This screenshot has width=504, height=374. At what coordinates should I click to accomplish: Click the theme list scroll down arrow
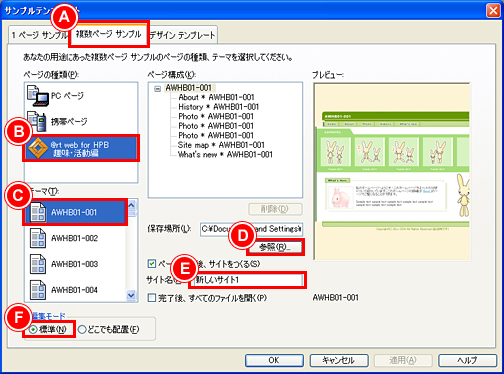(x=131, y=295)
